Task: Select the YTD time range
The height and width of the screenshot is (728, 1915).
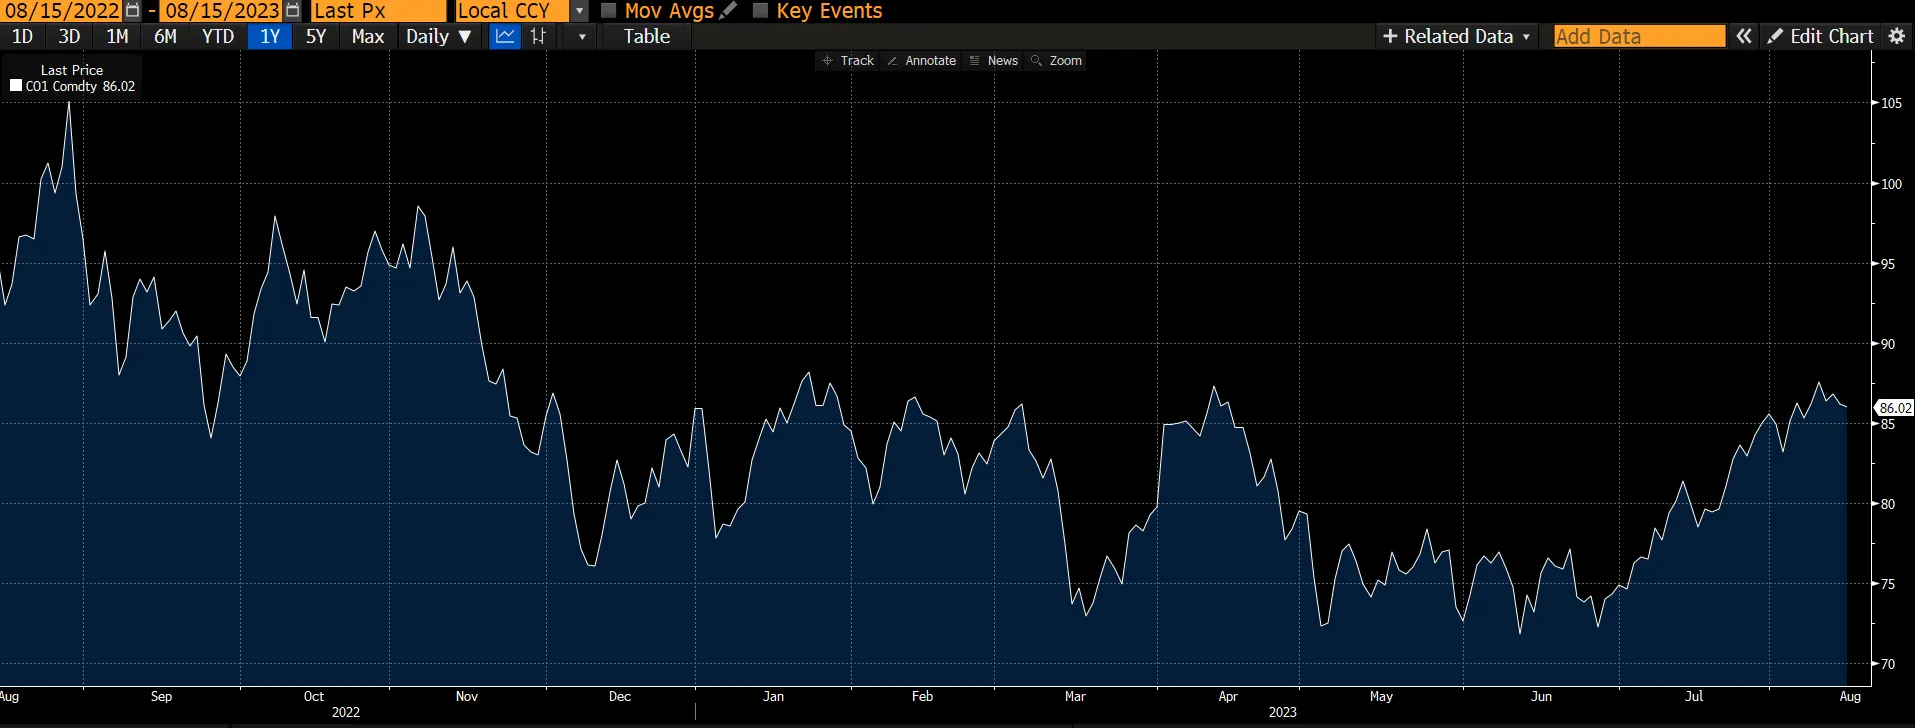Action: point(218,36)
